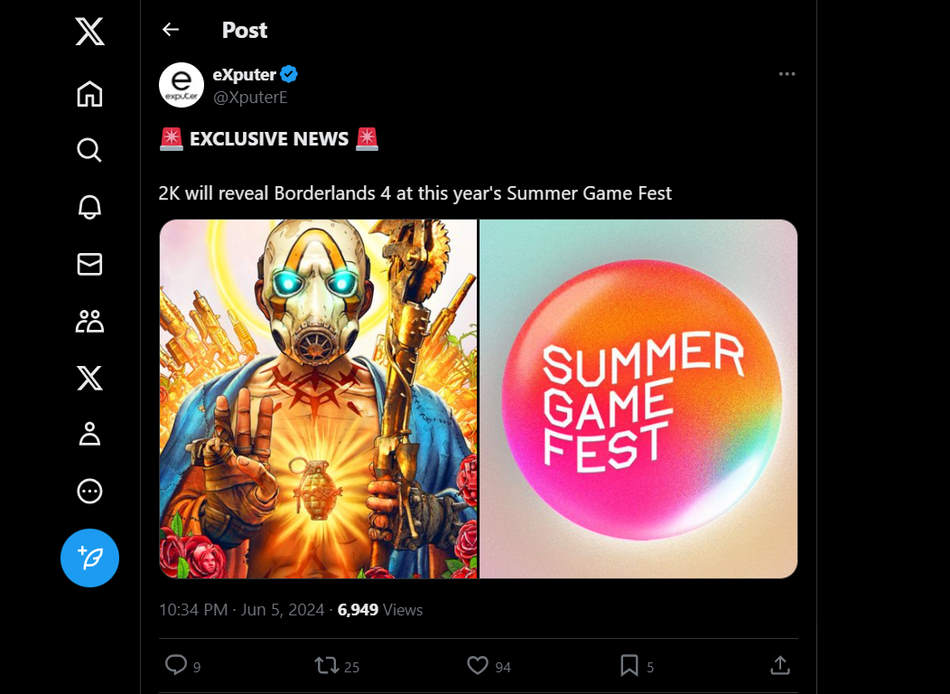
Task: Open your Profile from the sidebar
Action: pyautogui.click(x=89, y=434)
